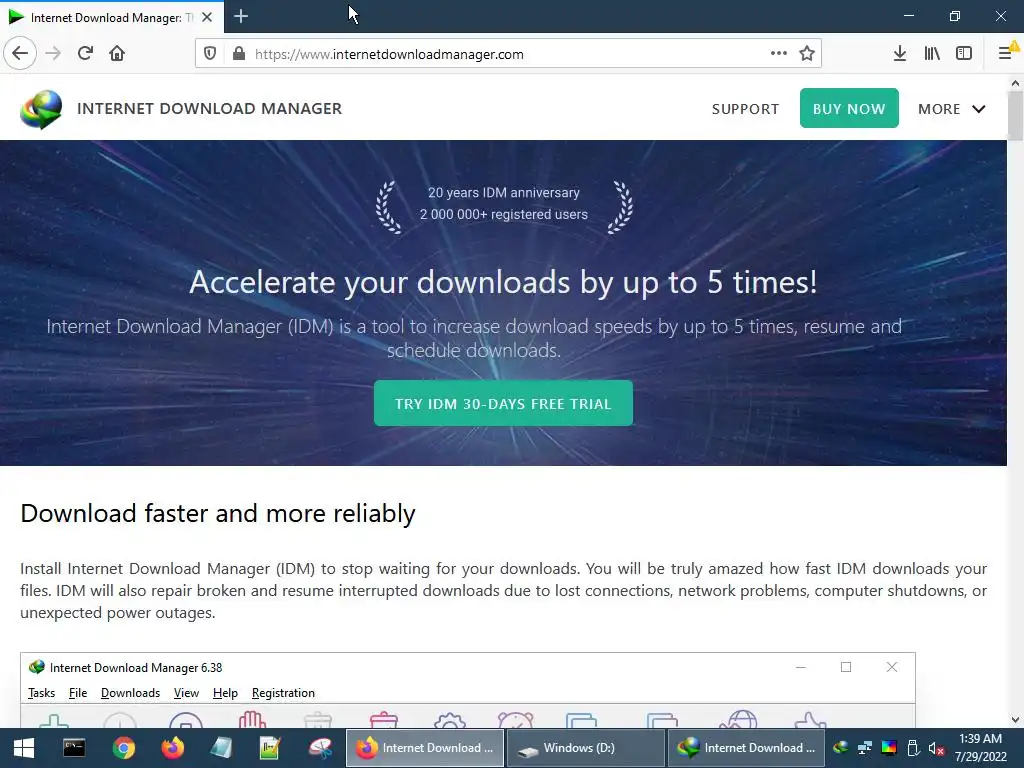Screen dimensions: 1024x768
Task: Open the notebook-style pinned taskbar app
Action: click(221, 748)
